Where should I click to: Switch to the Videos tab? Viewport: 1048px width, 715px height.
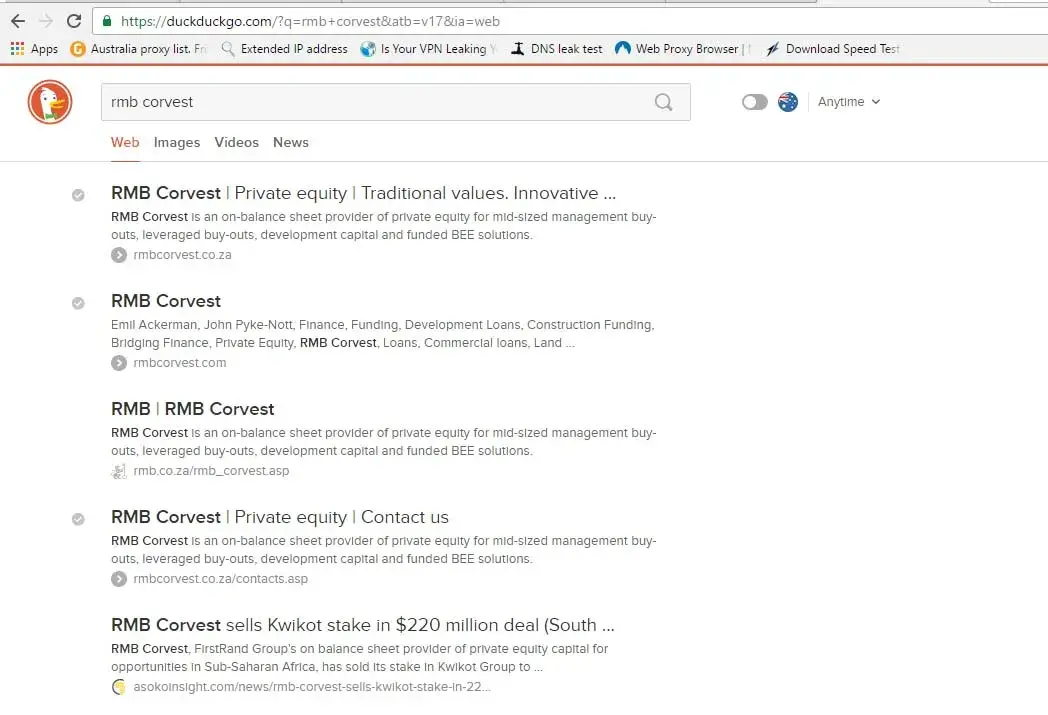[237, 142]
